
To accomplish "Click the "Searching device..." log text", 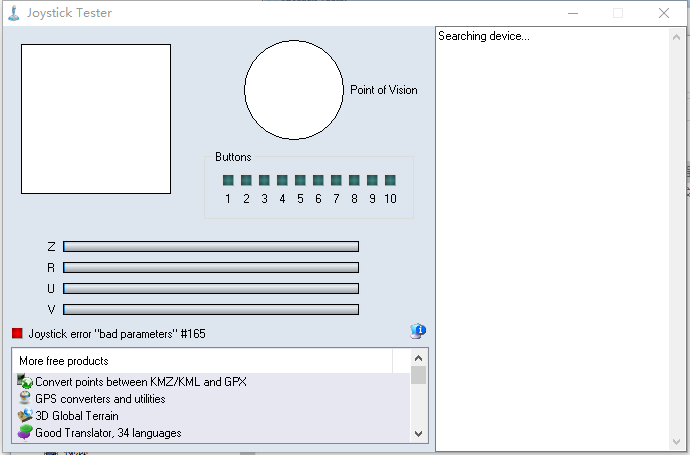I will point(484,36).
